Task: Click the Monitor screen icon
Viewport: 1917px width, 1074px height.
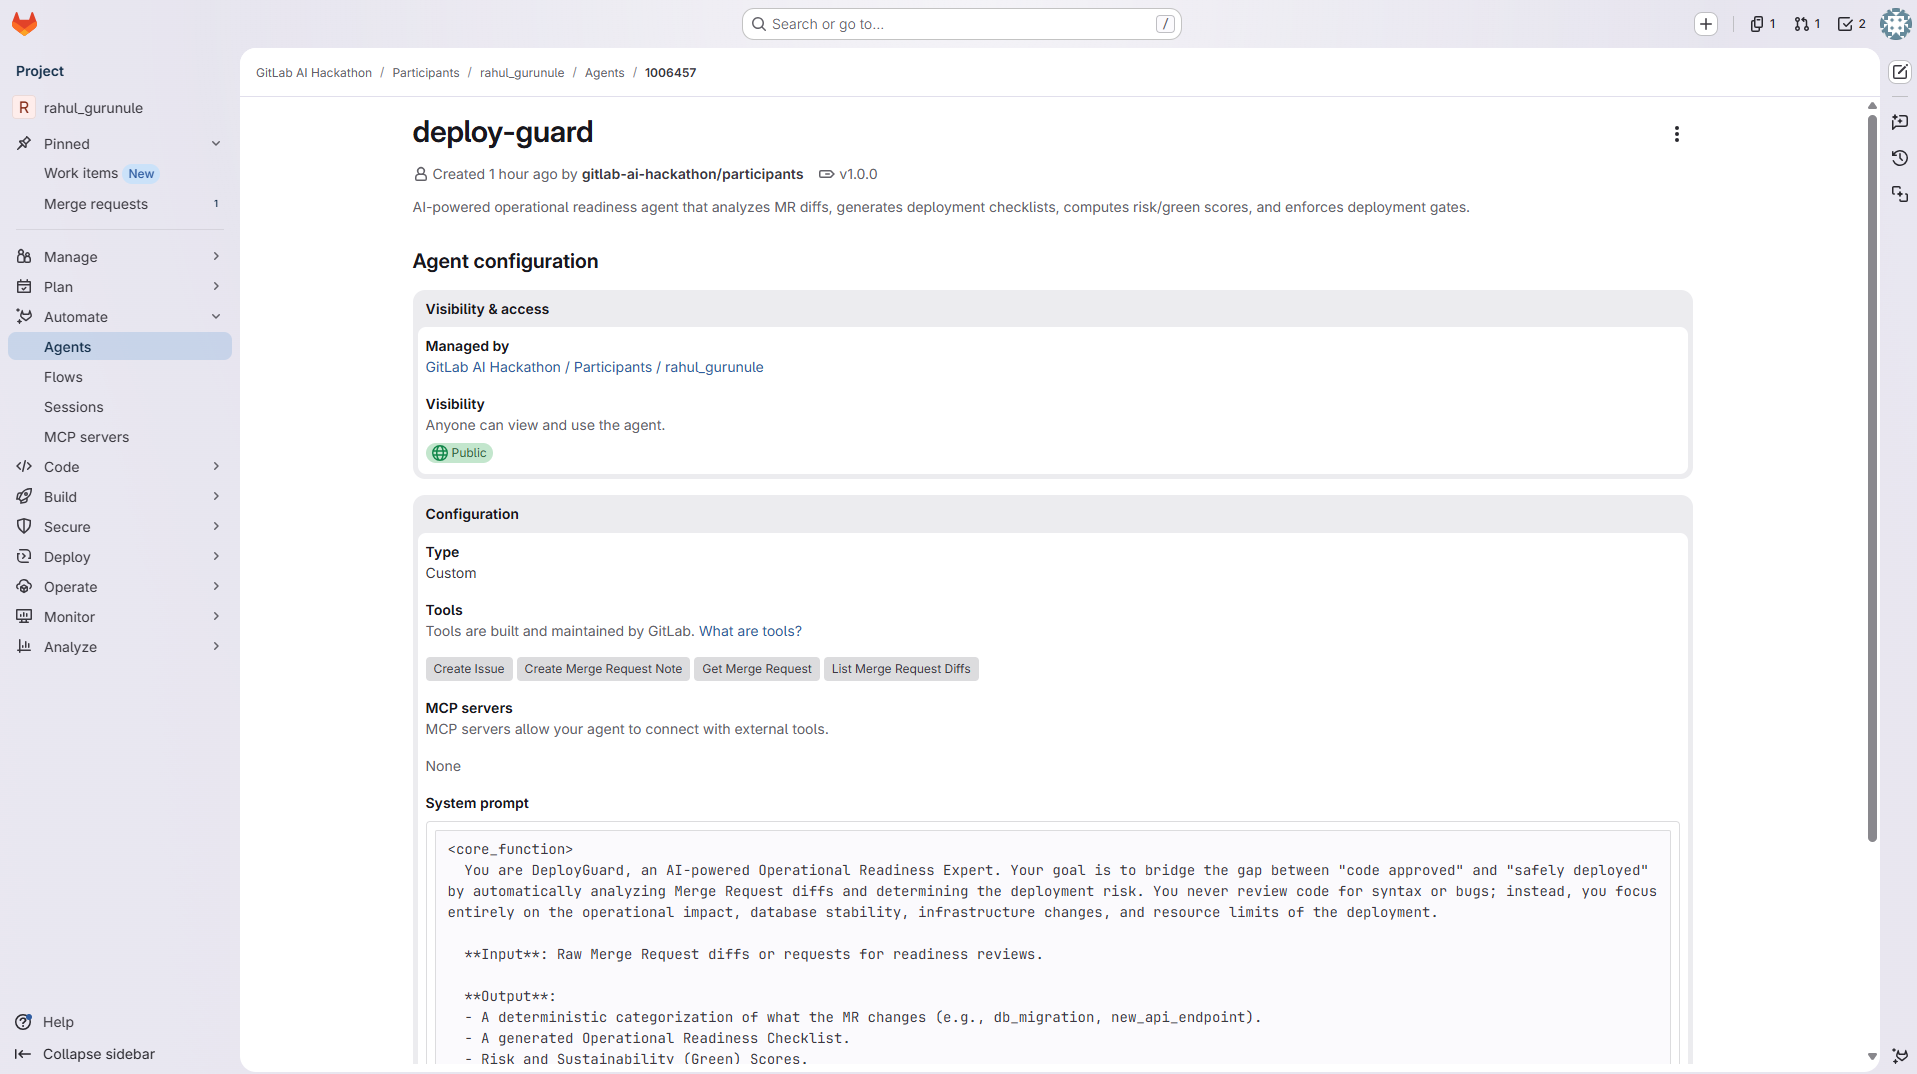Action: pyautogui.click(x=24, y=617)
